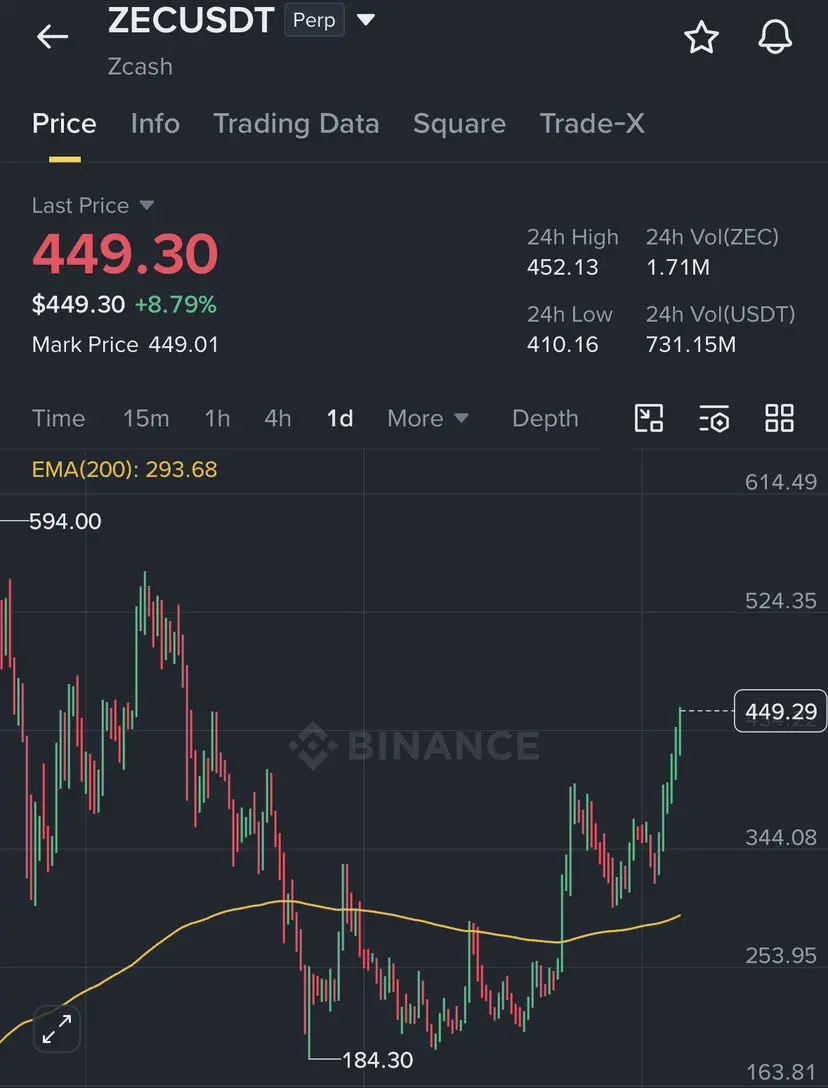Viewport: 828px width, 1088px height.
Task: Switch to the Trade-X tab
Action: point(592,124)
